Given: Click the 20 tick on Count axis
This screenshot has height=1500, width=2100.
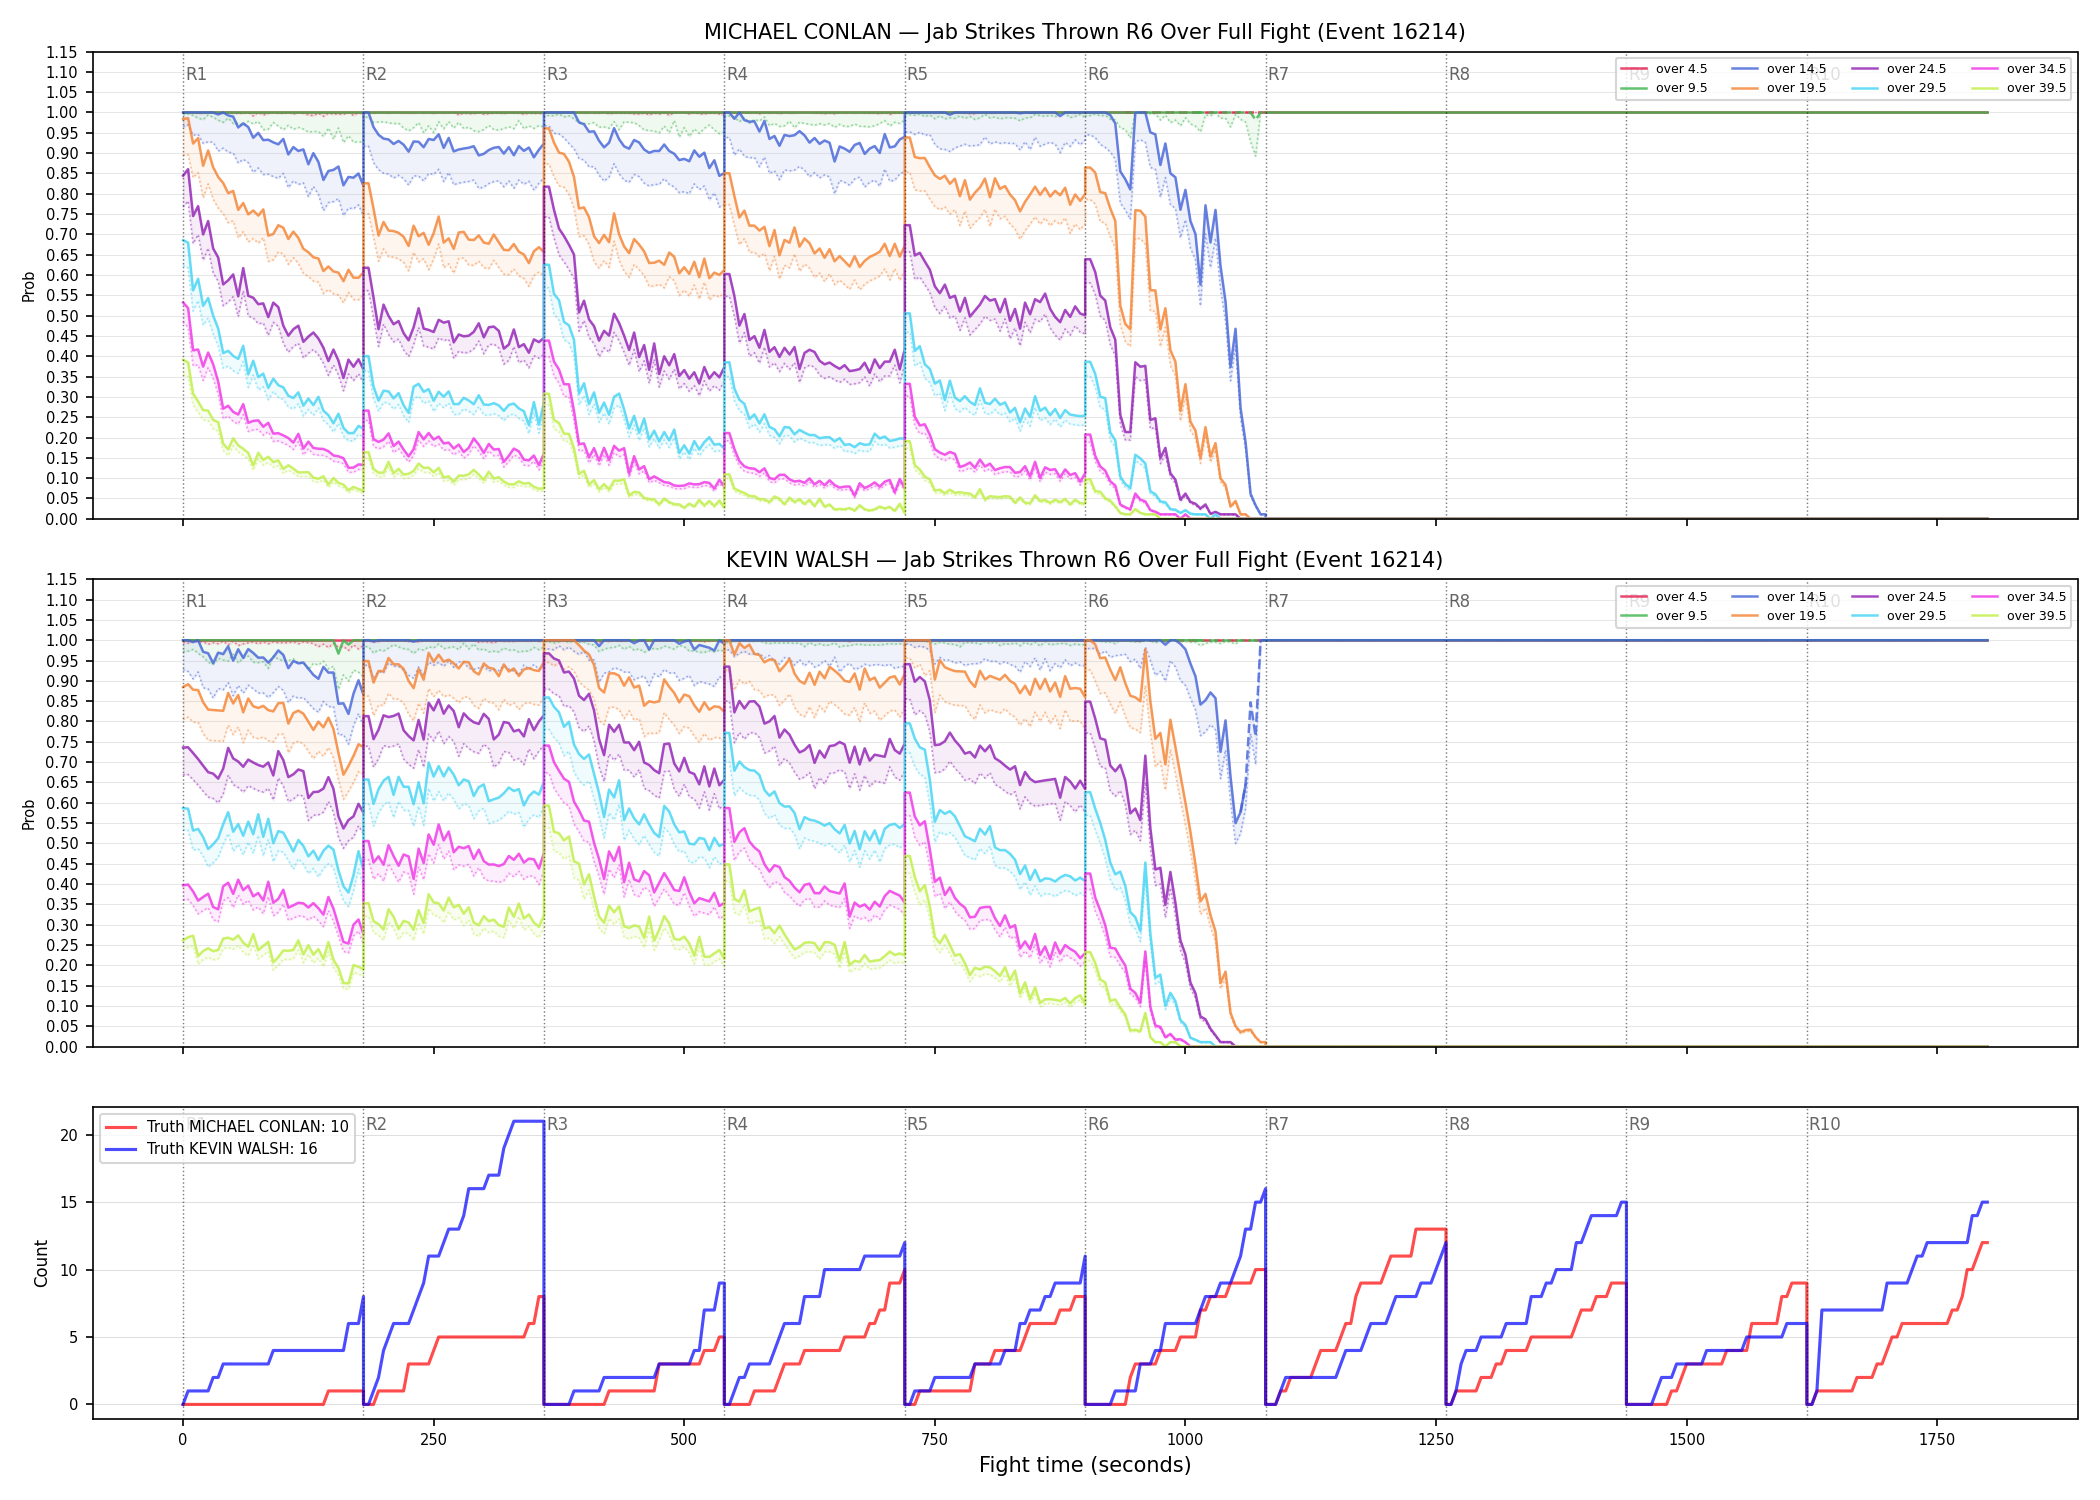Looking at the screenshot, I should [x=69, y=1135].
